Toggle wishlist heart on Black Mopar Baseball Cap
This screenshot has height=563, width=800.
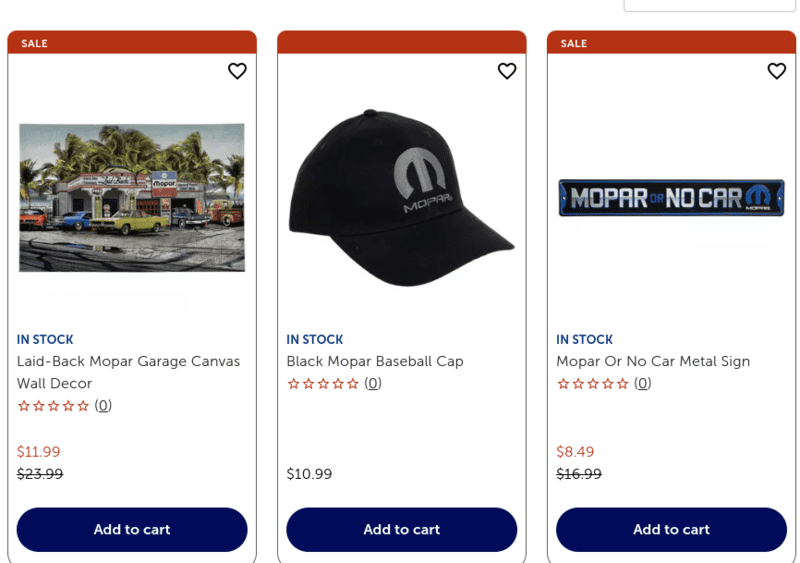(507, 71)
